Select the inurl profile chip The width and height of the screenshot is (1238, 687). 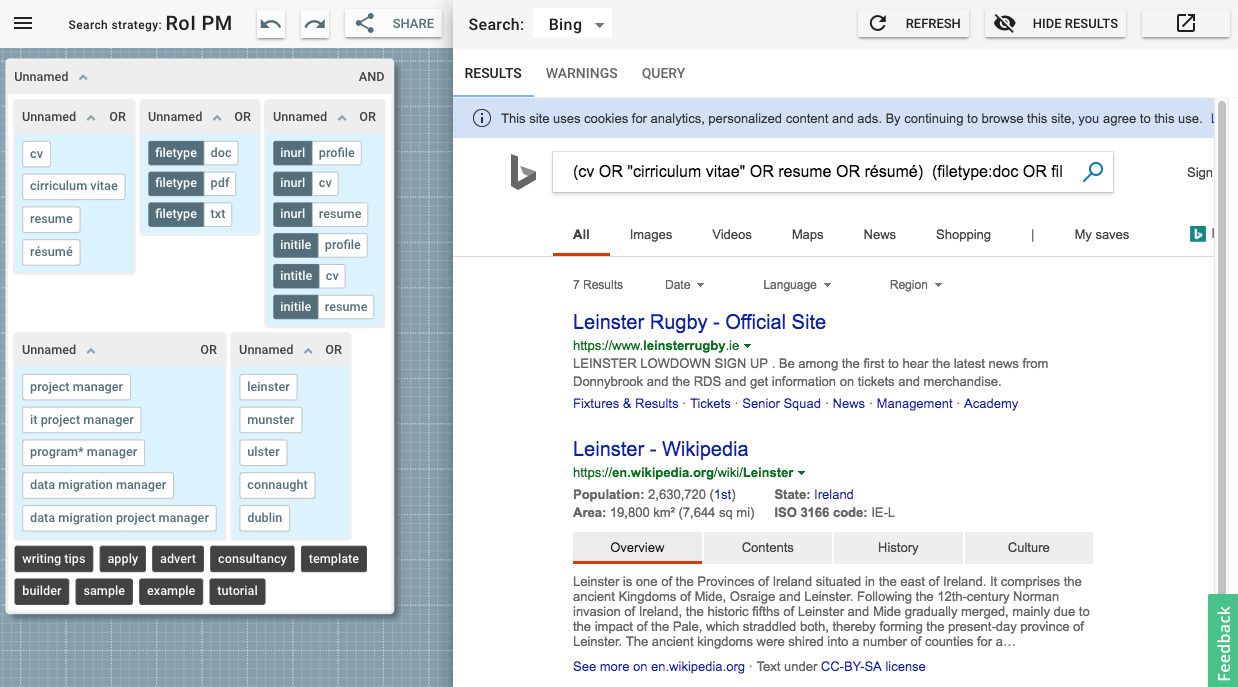coord(317,153)
